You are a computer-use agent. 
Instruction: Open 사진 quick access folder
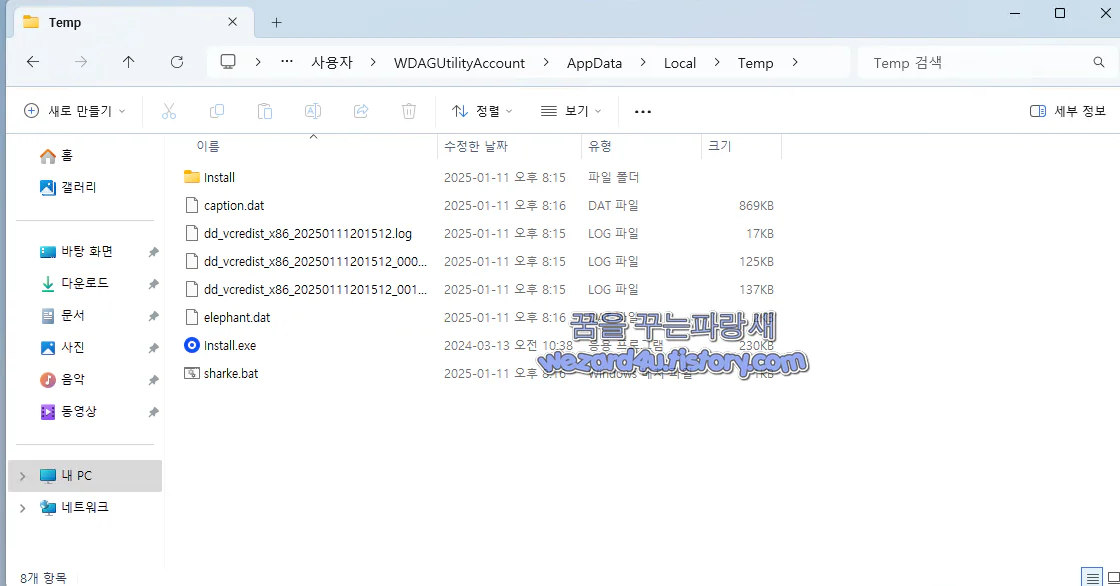(x=63, y=347)
